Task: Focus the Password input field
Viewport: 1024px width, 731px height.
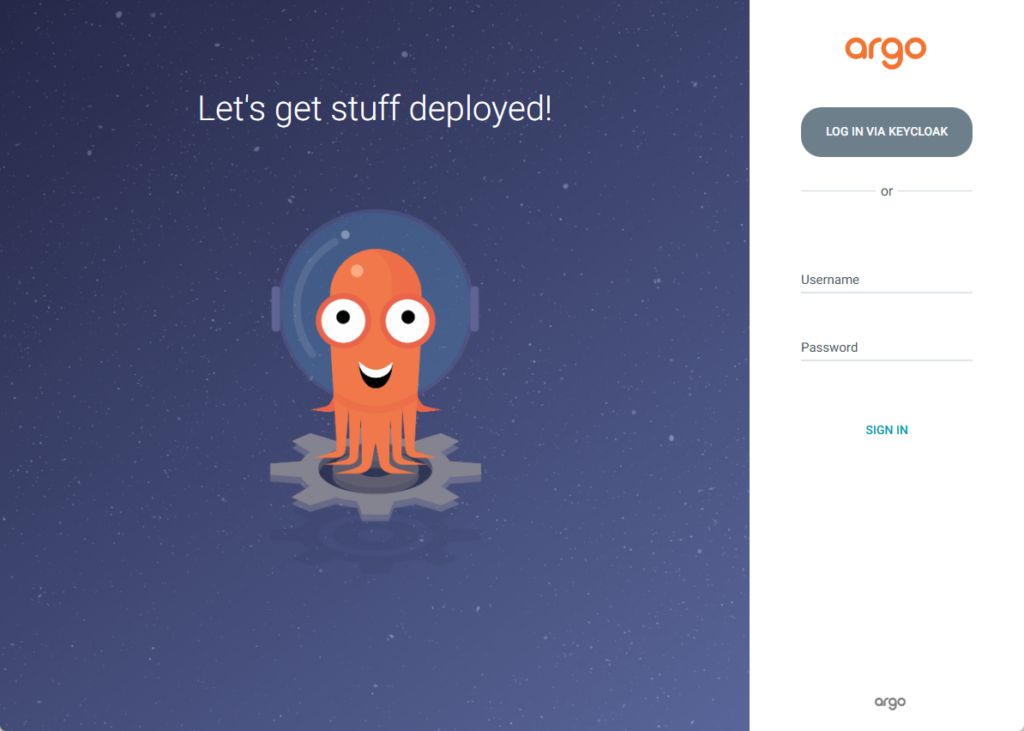Action: tap(886, 348)
